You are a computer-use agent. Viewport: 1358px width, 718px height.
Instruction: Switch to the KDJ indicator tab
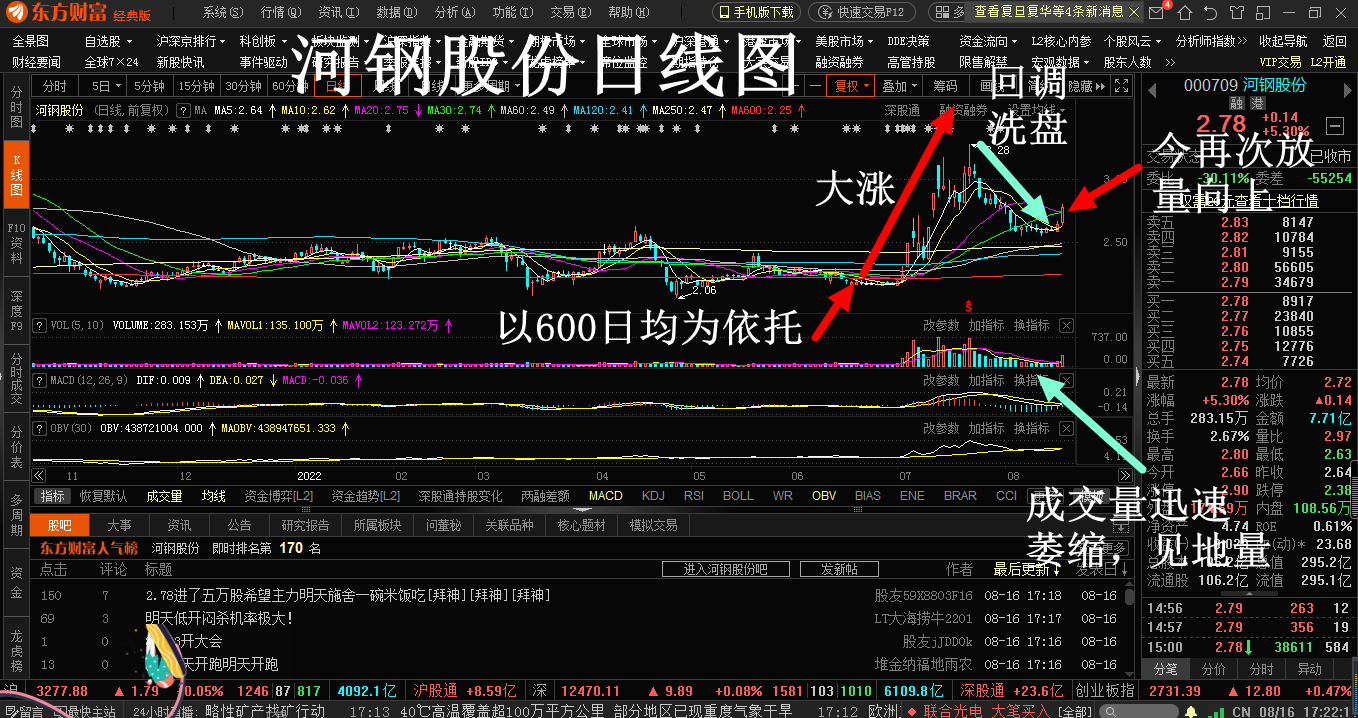pos(654,495)
